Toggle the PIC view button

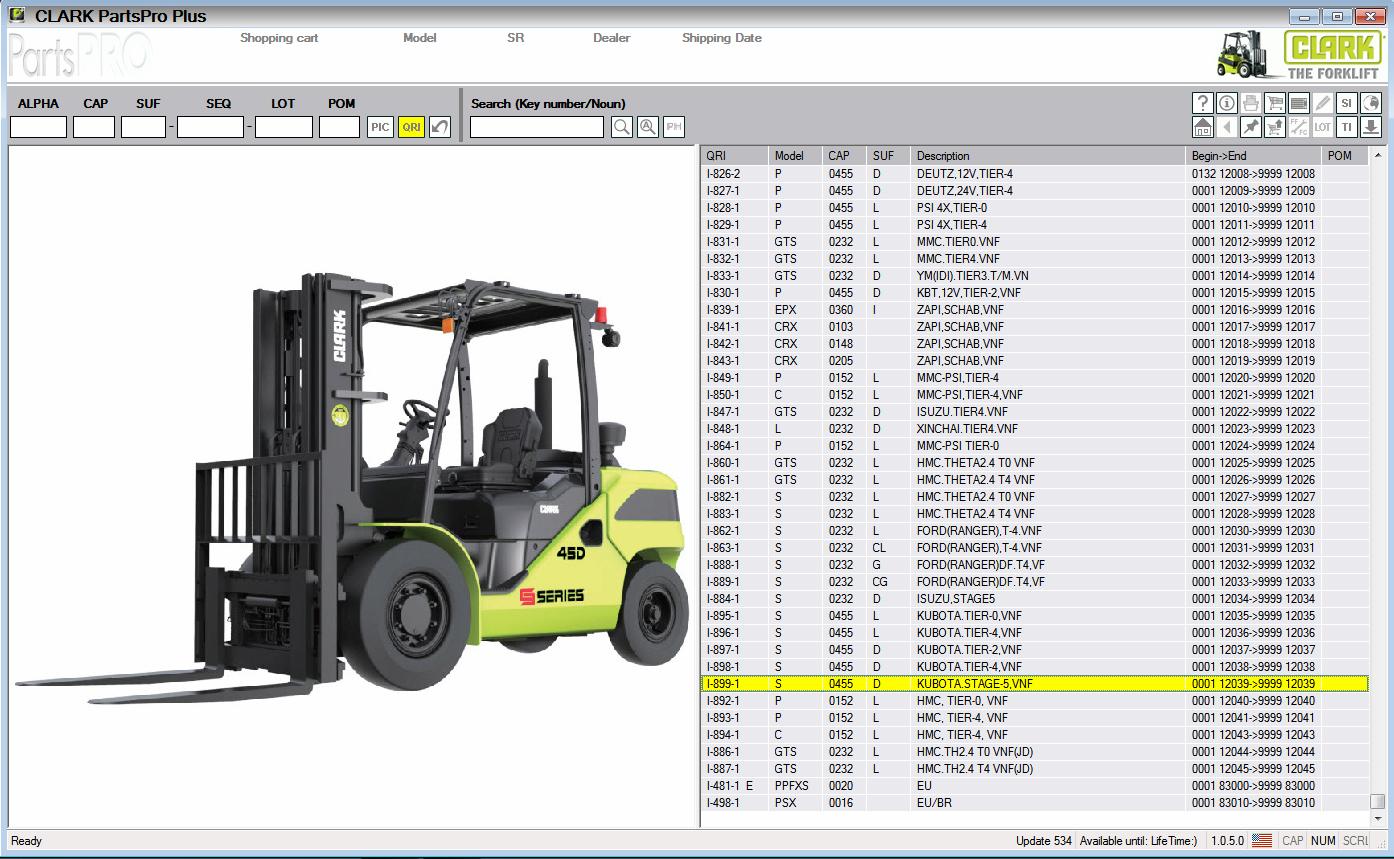pyautogui.click(x=380, y=127)
